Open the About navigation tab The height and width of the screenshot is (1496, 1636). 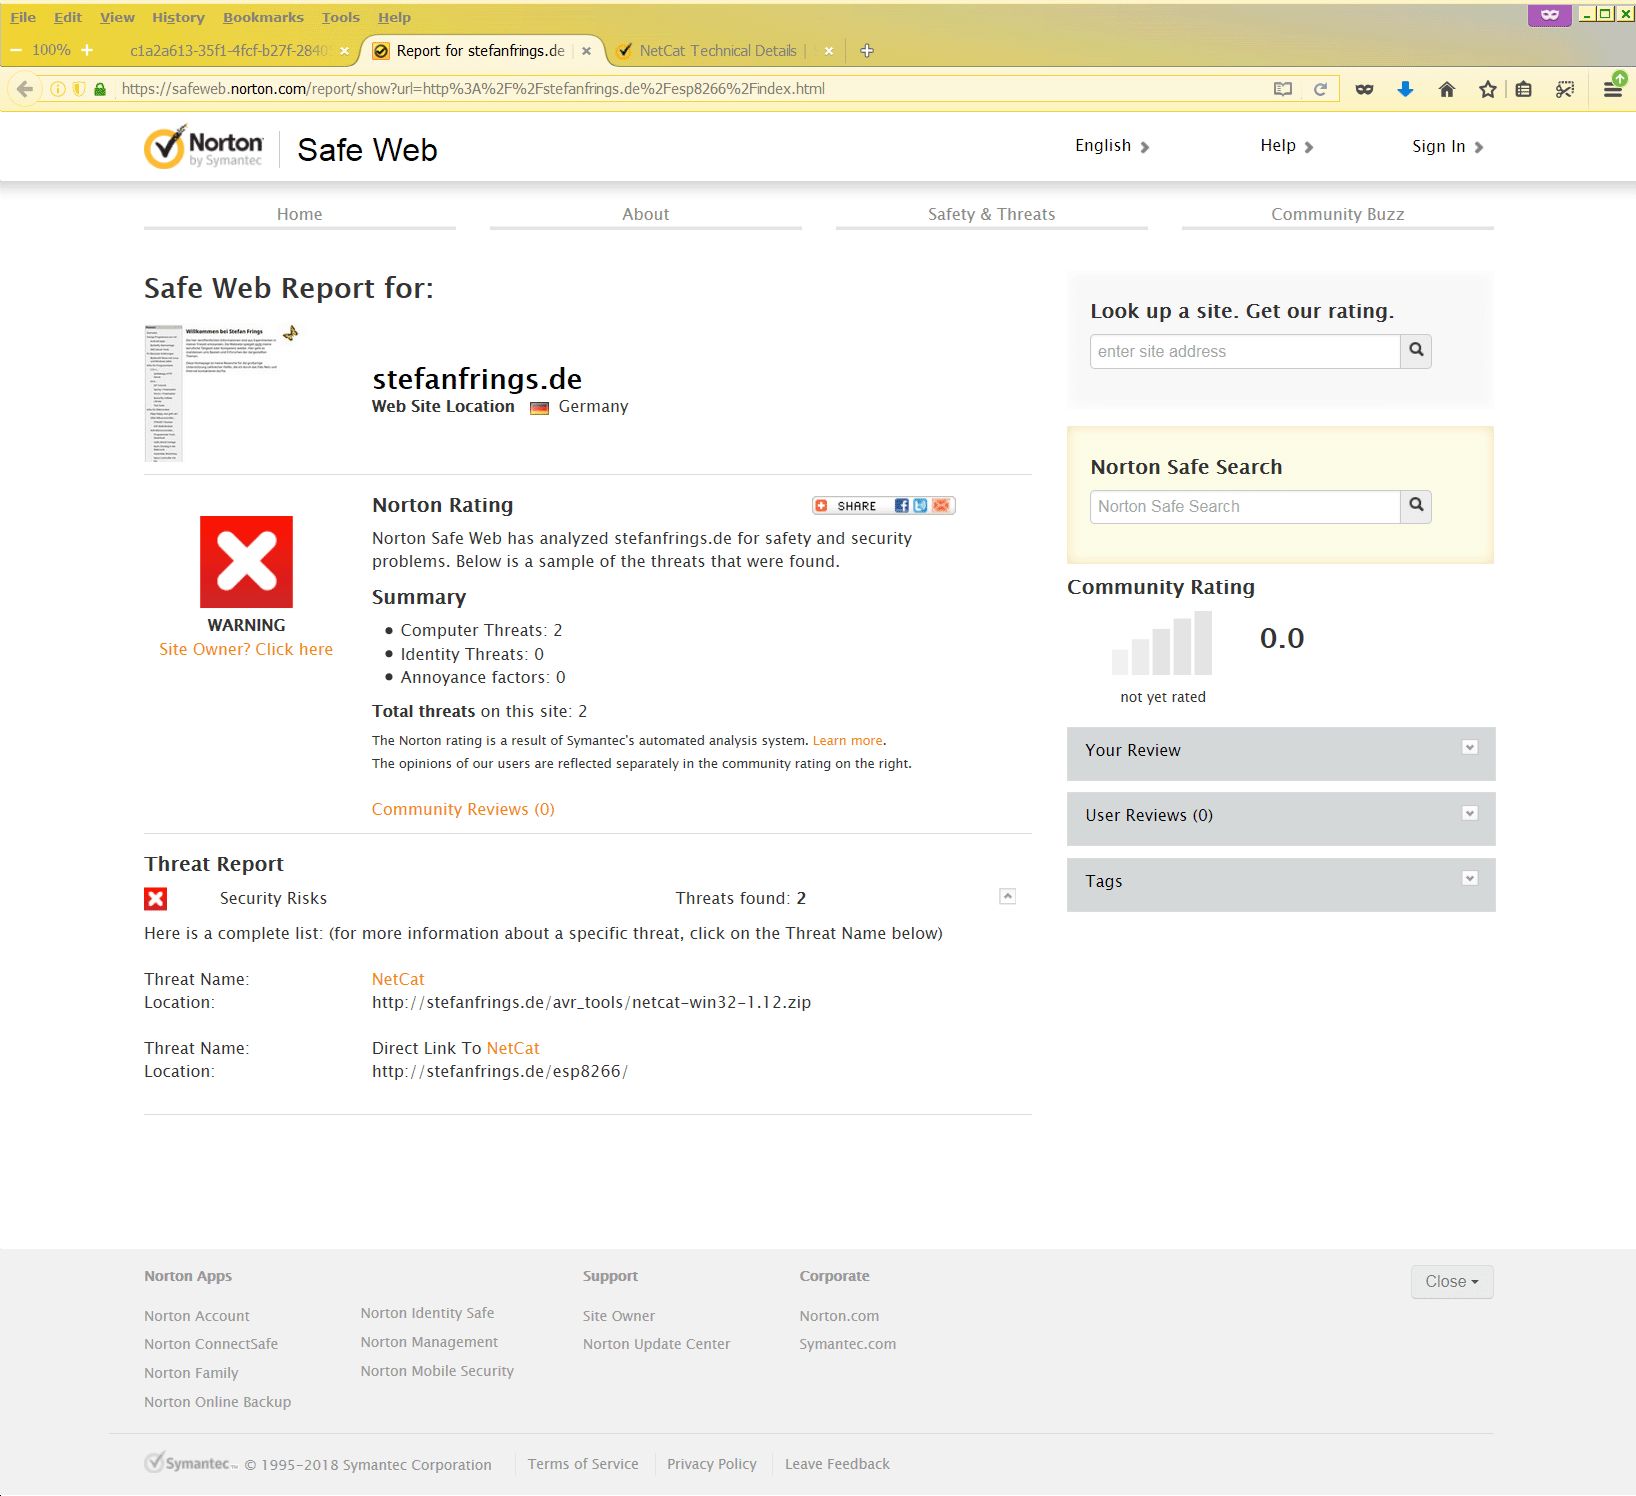point(646,214)
